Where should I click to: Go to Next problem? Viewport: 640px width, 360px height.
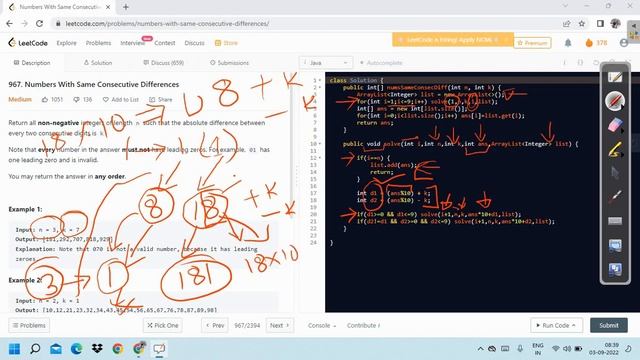point(280,325)
